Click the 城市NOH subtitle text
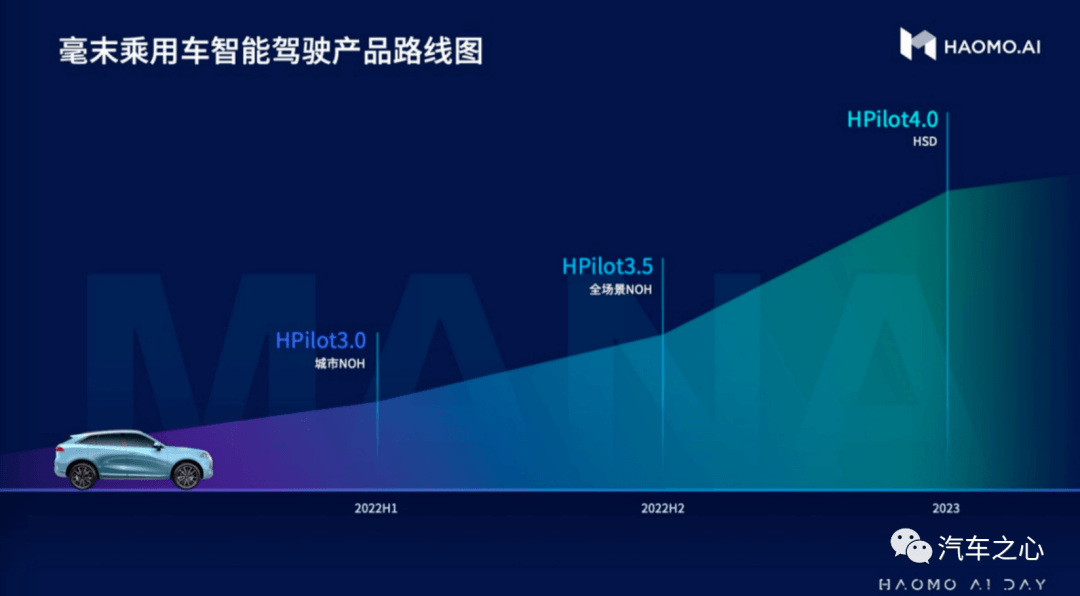 tap(340, 364)
